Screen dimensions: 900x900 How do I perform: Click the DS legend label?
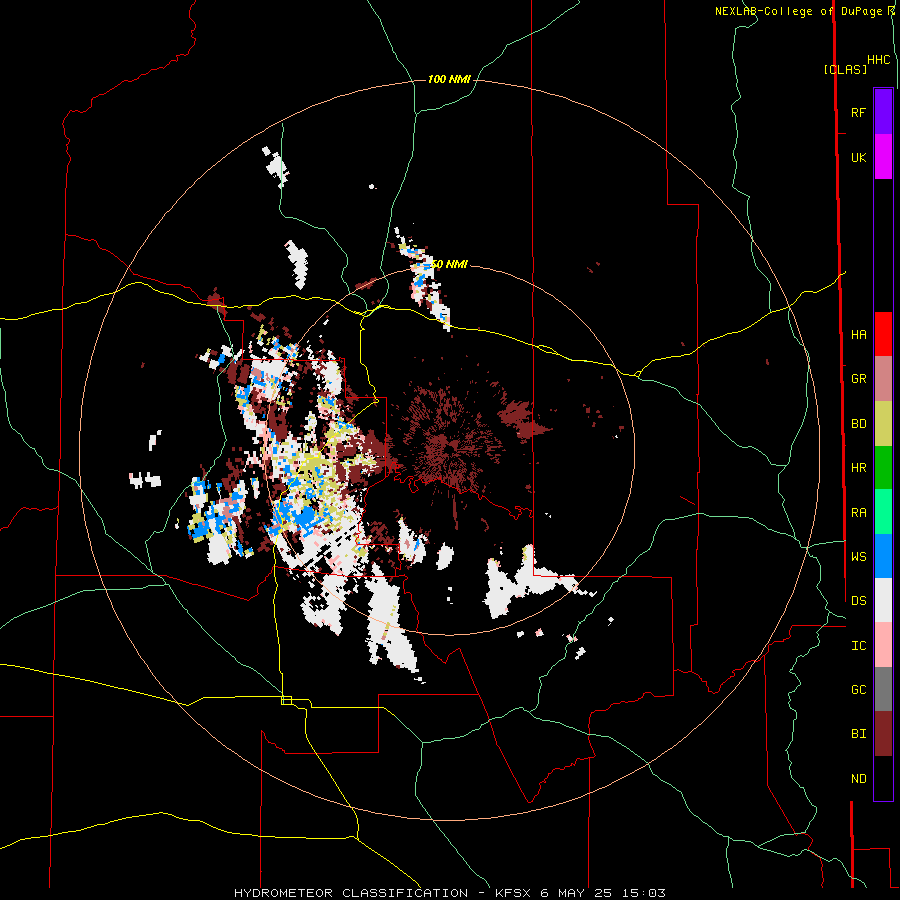pos(858,601)
